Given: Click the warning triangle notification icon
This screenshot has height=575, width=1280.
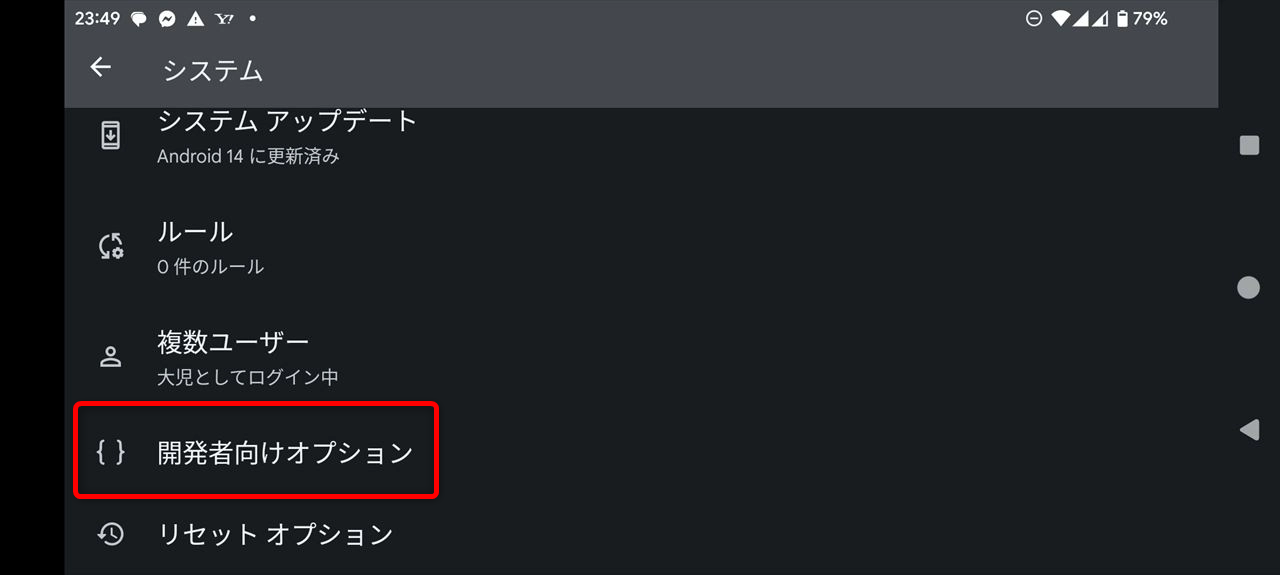Looking at the screenshot, I should pyautogui.click(x=195, y=19).
